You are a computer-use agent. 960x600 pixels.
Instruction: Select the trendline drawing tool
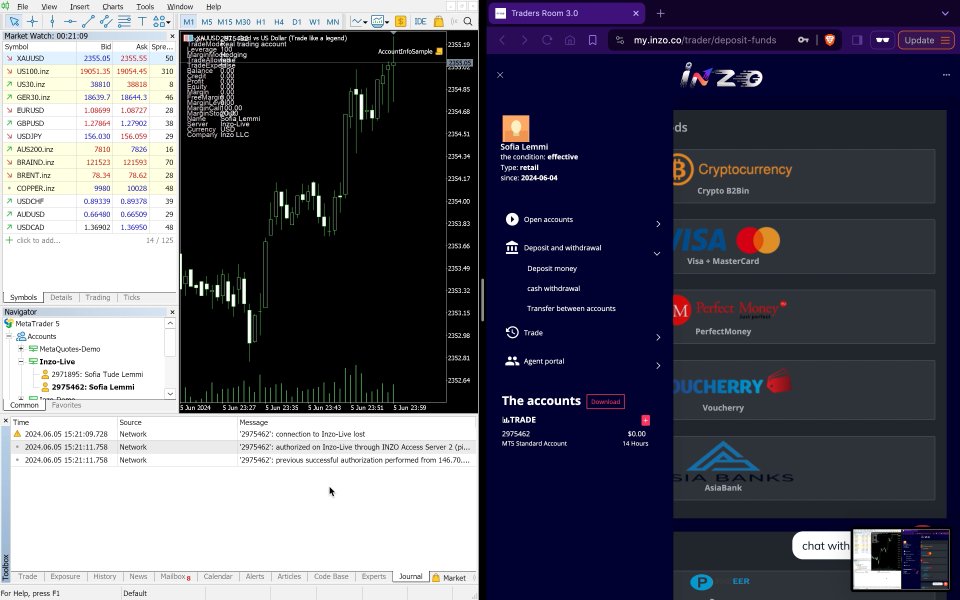[x=88, y=21]
